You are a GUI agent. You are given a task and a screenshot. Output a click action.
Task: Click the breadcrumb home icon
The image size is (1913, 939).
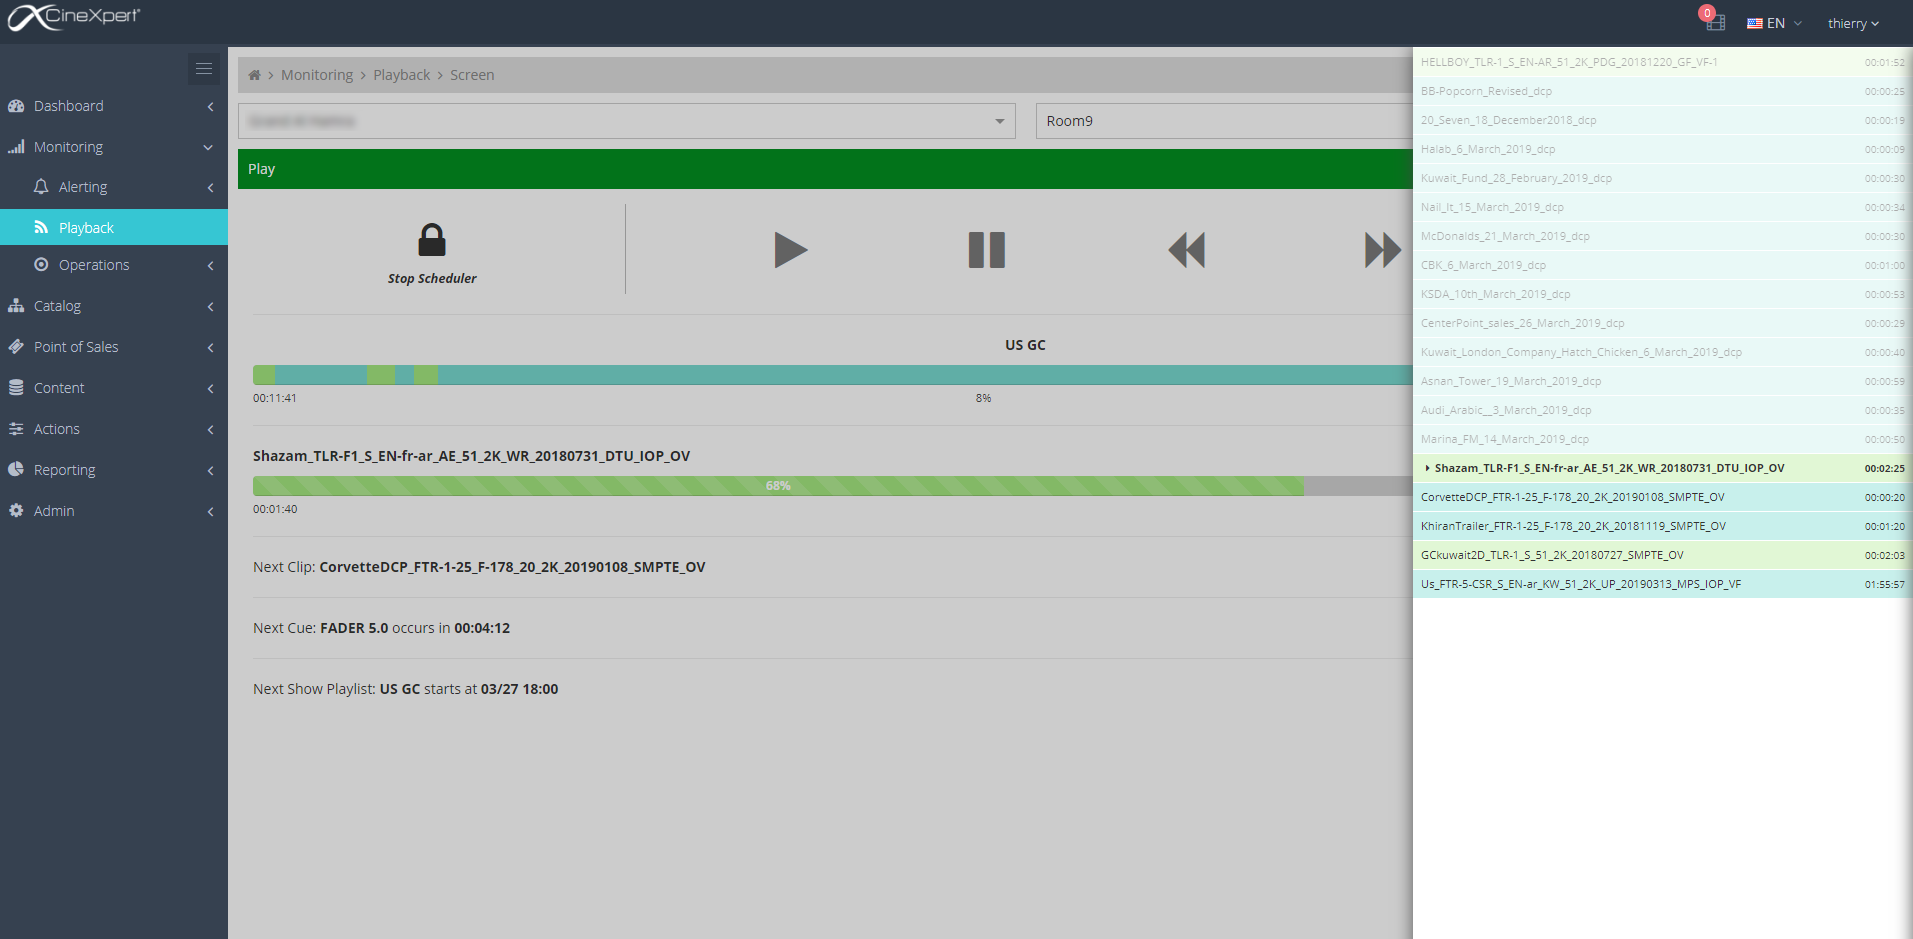point(255,75)
